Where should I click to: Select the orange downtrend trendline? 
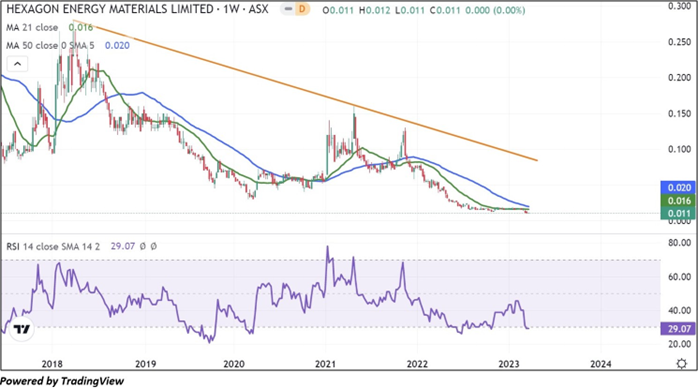point(305,90)
